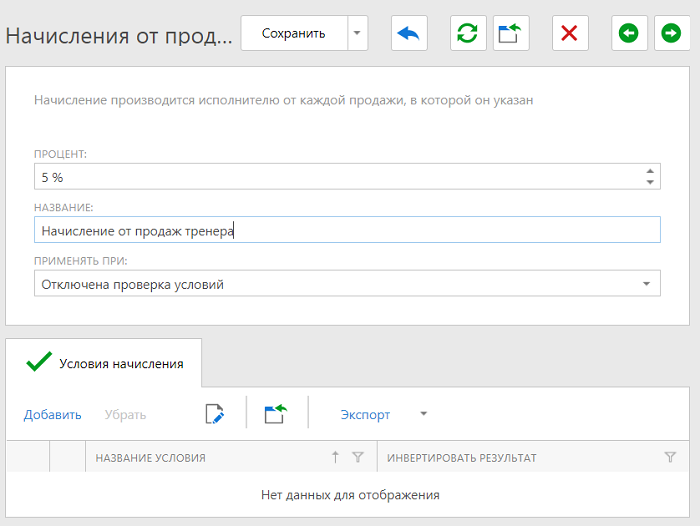Sort by Название условия column header
Viewport: 700px width, 526px height.
tap(150, 458)
